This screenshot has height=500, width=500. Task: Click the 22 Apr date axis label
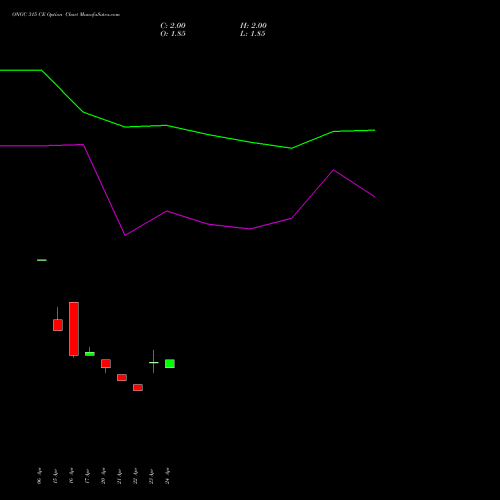point(135,476)
